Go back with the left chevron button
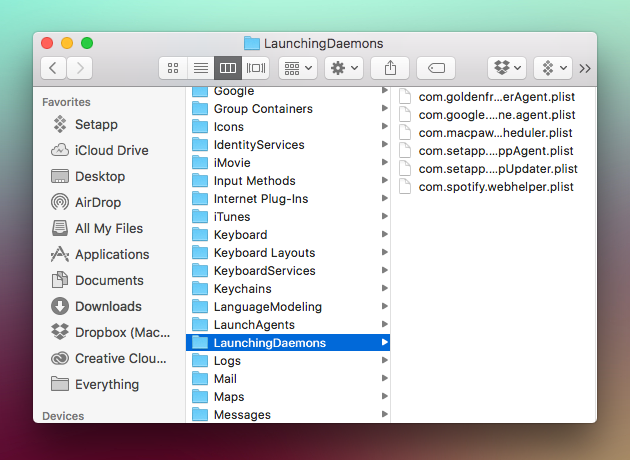The height and width of the screenshot is (460, 630). [53, 68]
